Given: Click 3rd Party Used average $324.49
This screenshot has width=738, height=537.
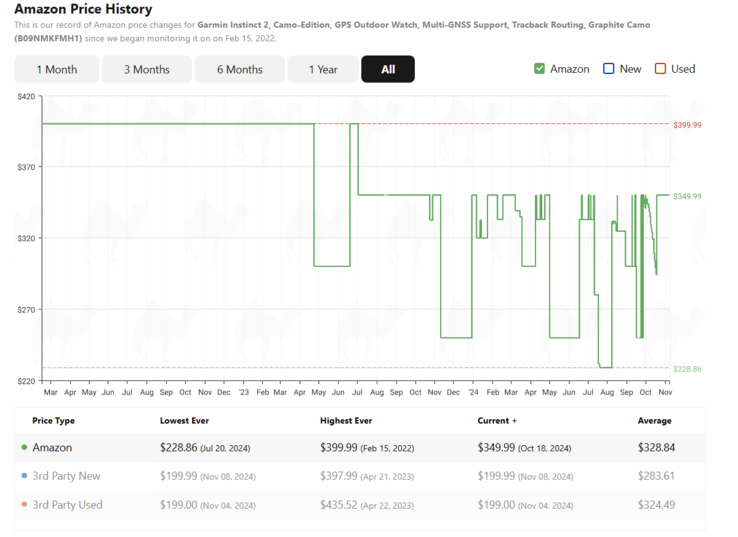Looking at the screenshot, I should pos(656,505).
